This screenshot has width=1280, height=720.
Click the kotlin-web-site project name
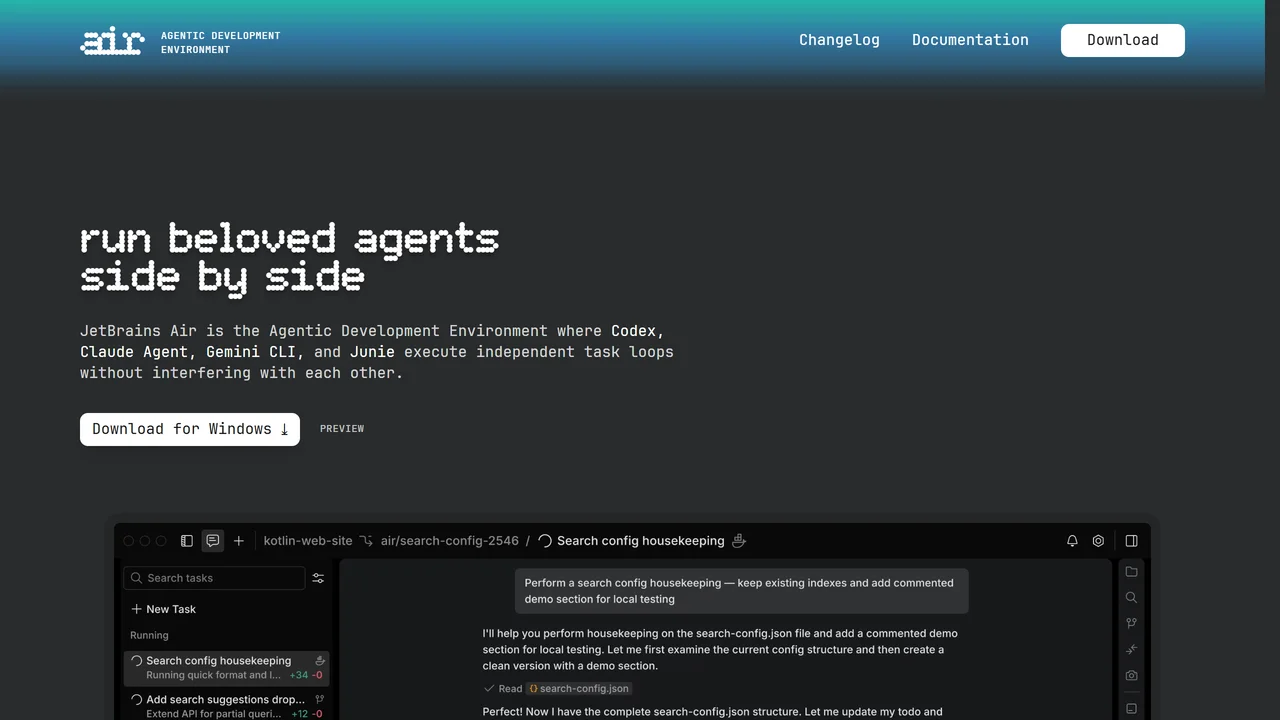click(308, 541)
